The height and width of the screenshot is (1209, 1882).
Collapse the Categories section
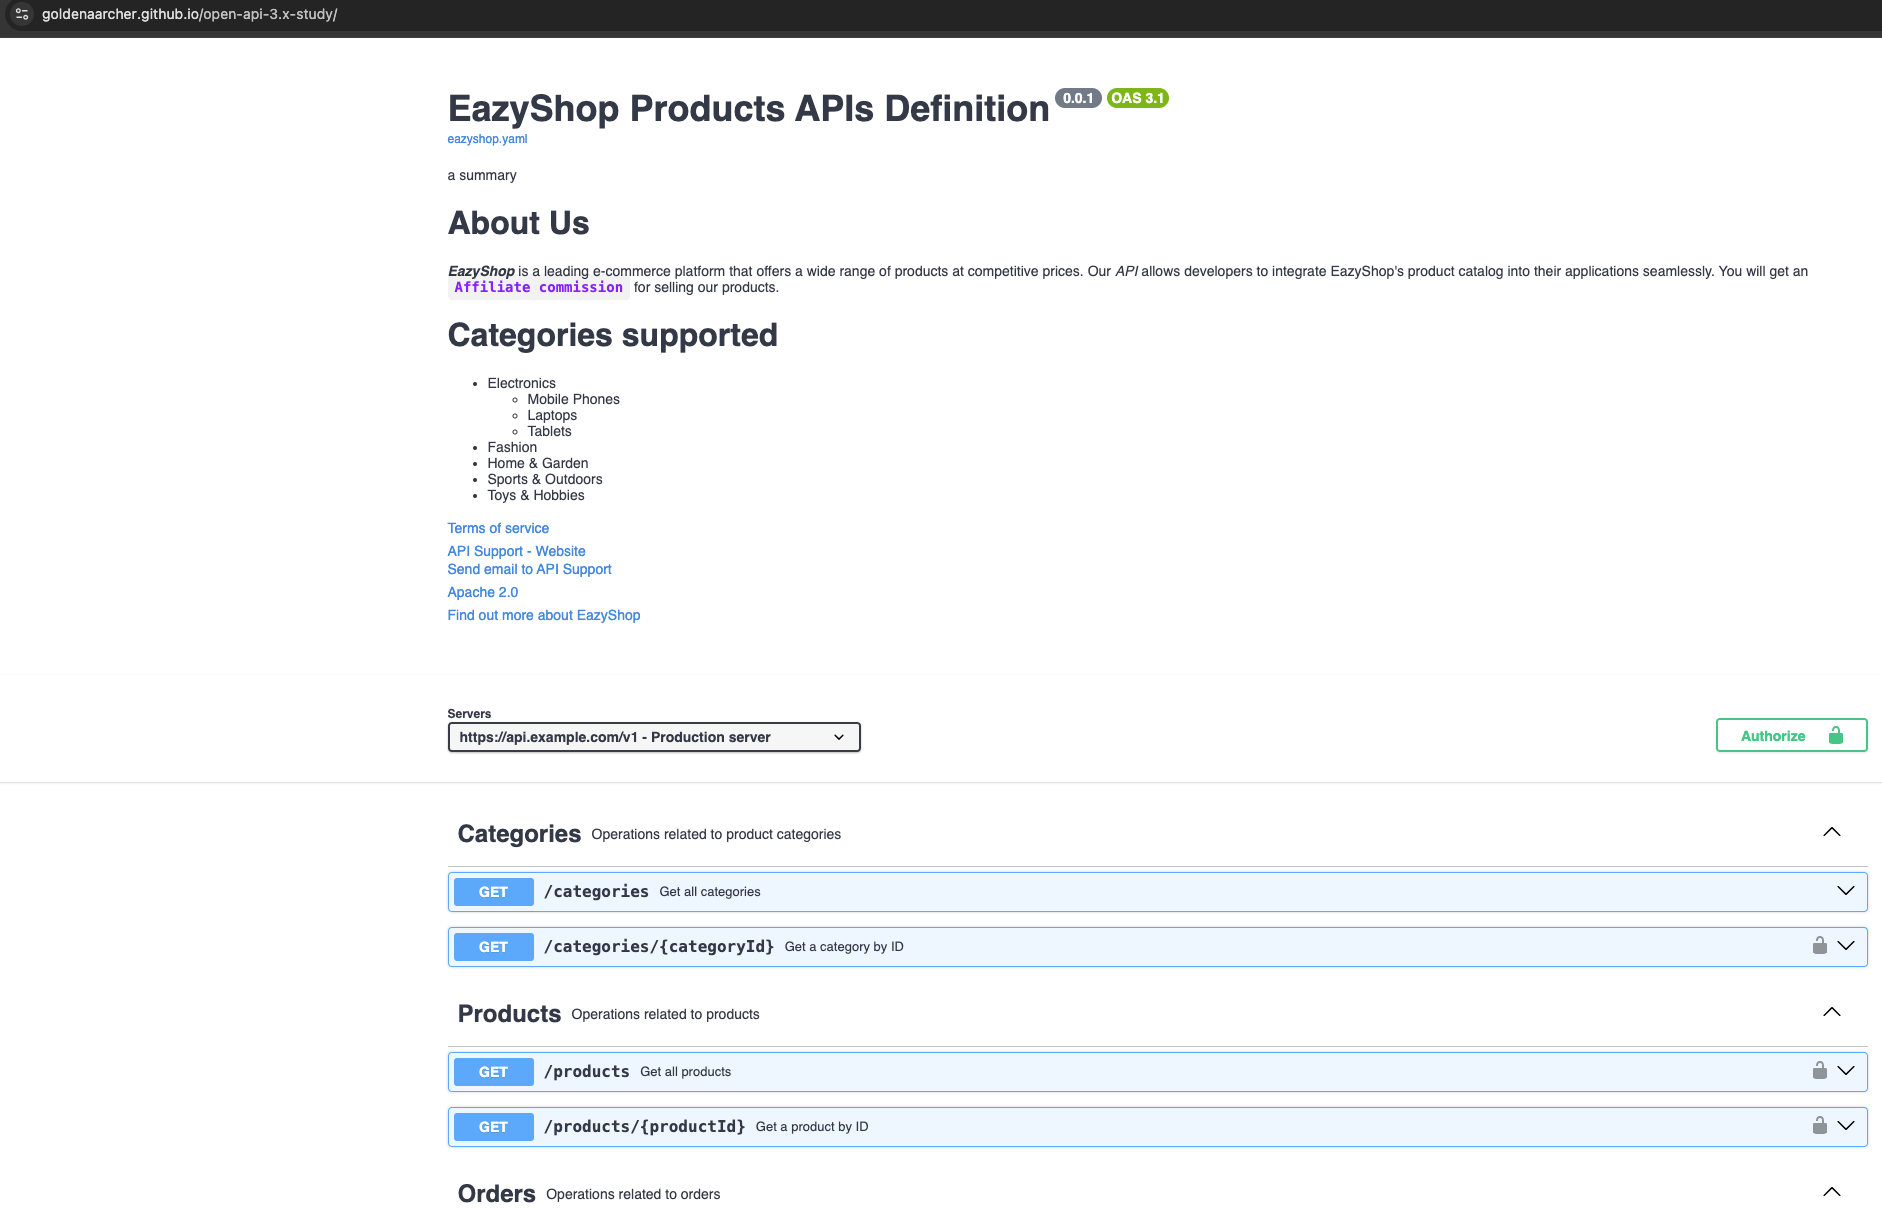(x=1832, y=832)
